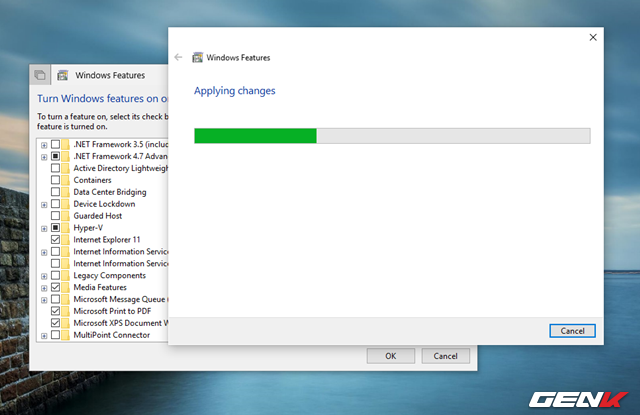Image resolution: width=640 pixels, height=415 pixels.
Task: Expand the Hyper-V node
Action: (x=44, y=229)
